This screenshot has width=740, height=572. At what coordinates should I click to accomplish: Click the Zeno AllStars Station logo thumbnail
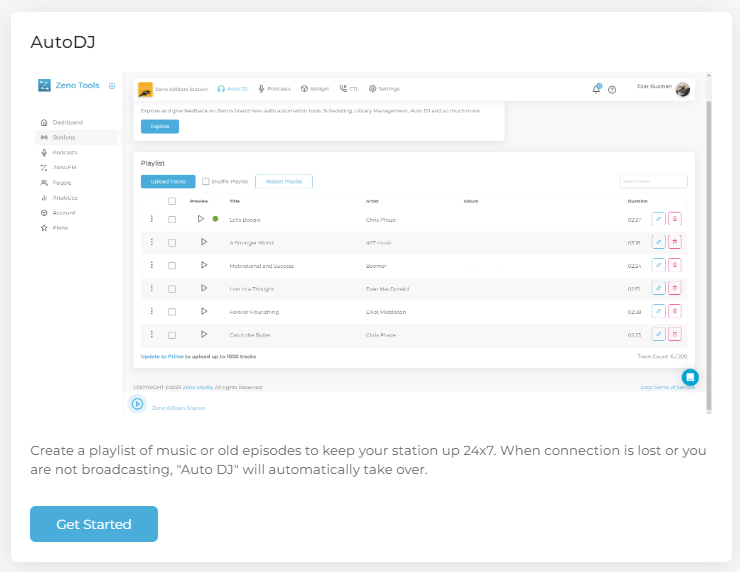click(145, 89)
